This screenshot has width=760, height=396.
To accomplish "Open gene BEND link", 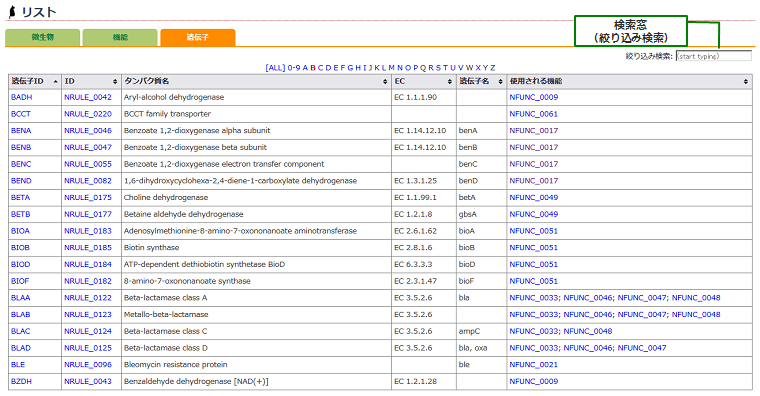I will point(21,181).
